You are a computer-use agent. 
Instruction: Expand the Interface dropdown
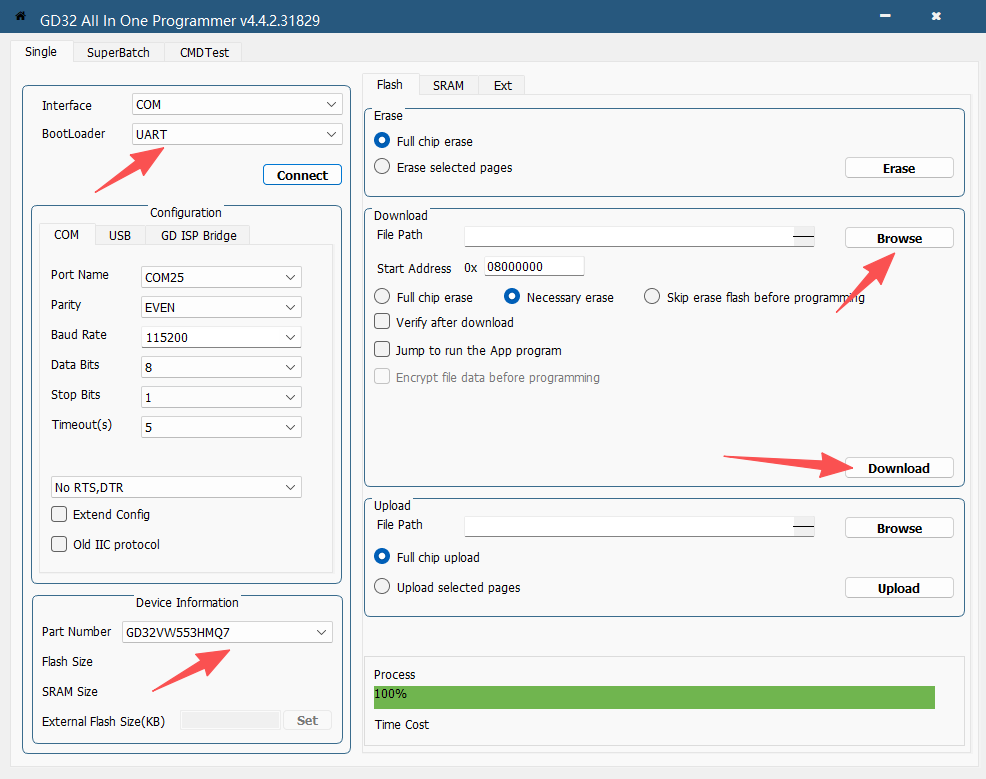tap(237, 104)
